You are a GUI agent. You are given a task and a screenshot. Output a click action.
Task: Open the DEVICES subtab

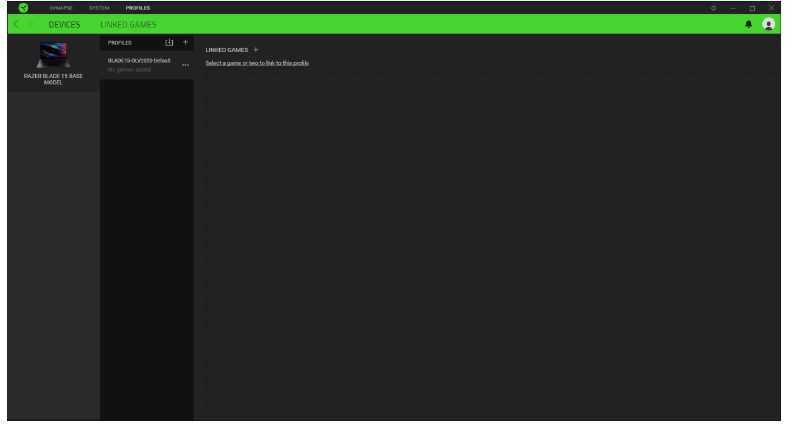point(64,24)
